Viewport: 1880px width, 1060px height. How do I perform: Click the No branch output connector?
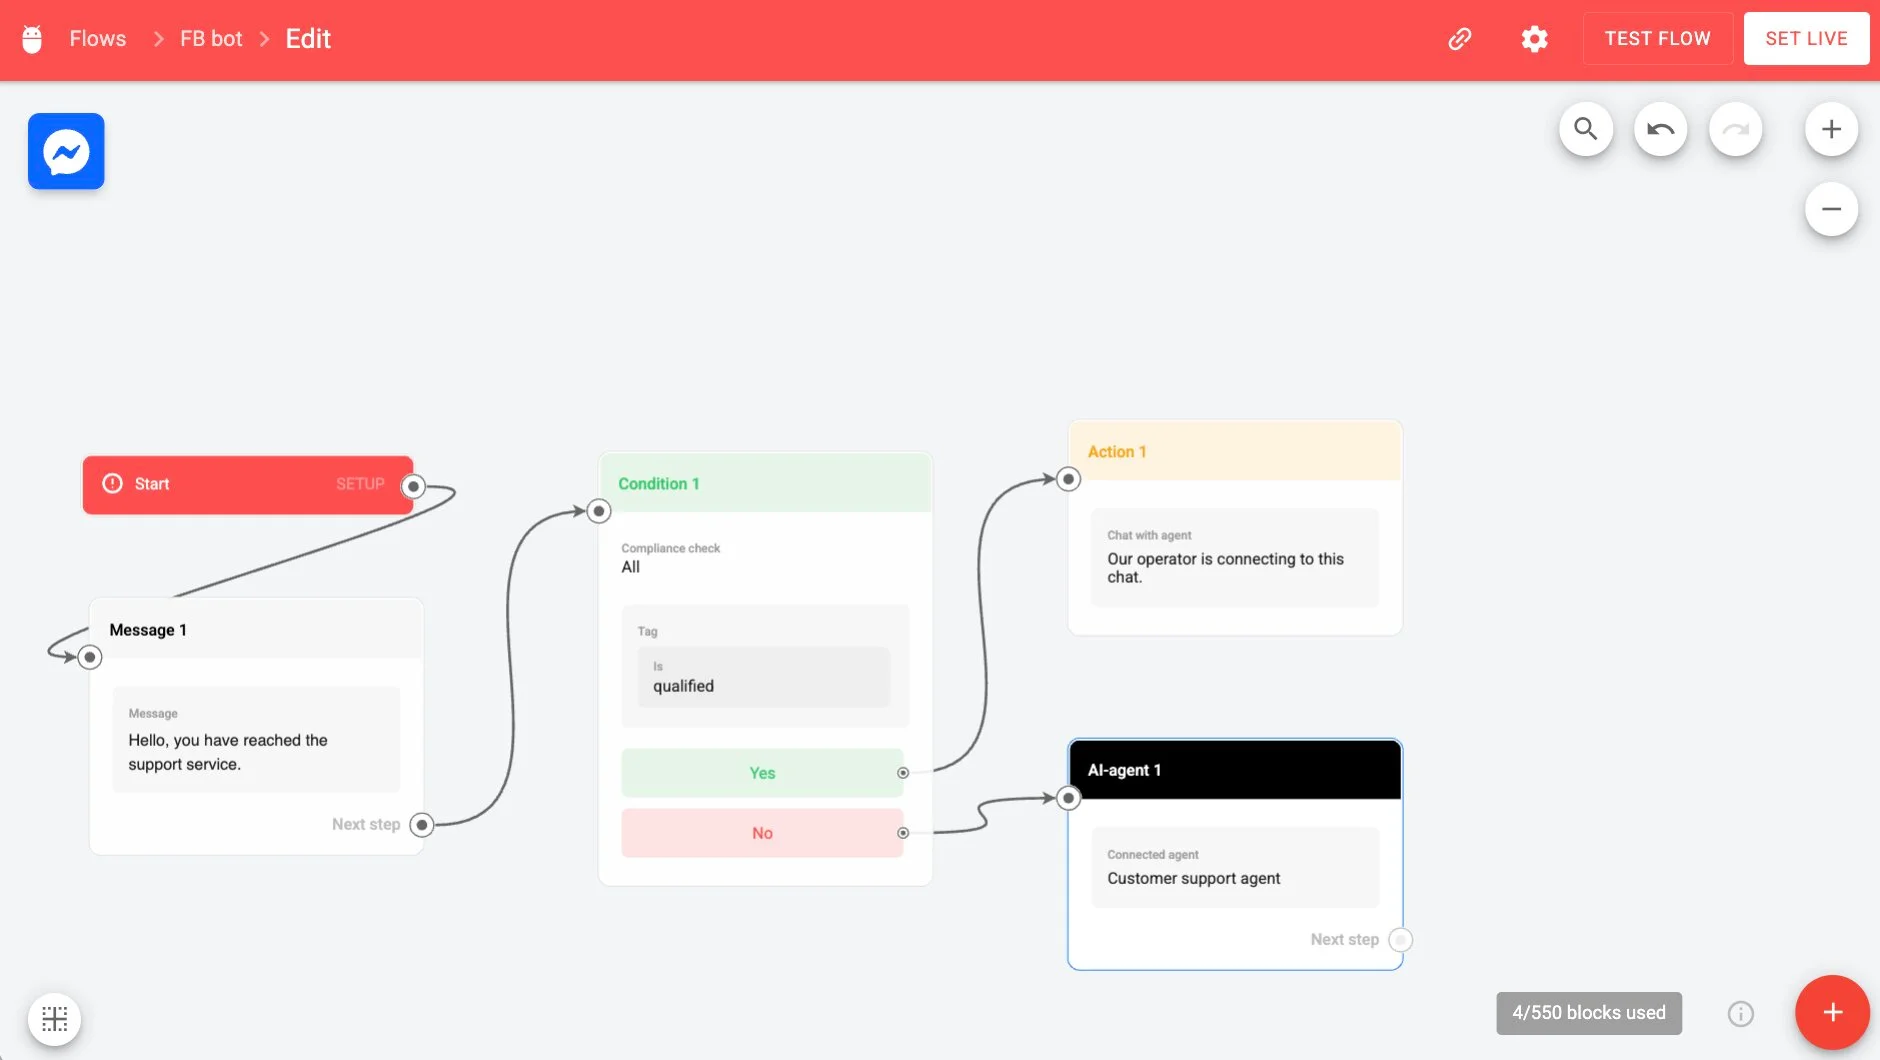point(903,833)
